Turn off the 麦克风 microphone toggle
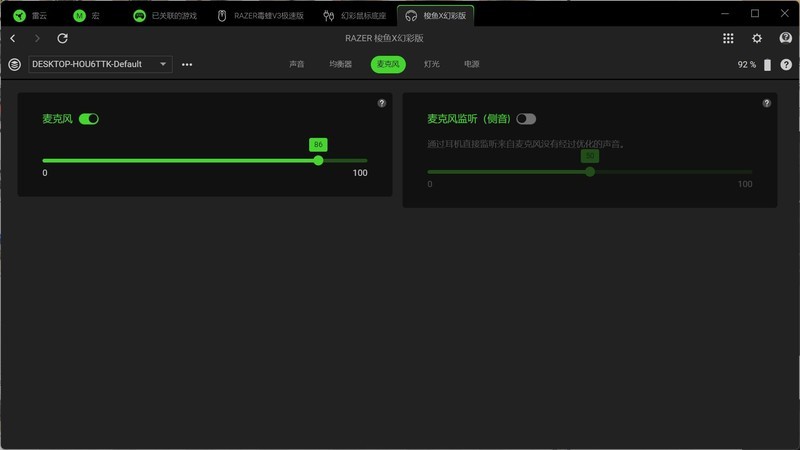 pos(89,119)
